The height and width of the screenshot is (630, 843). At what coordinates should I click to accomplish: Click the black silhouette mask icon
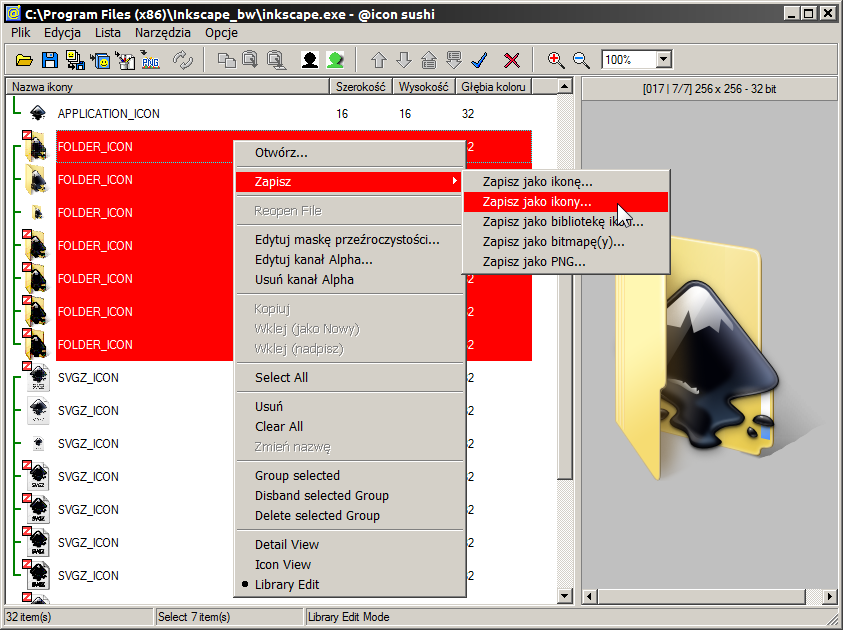(x=310, y=60)
